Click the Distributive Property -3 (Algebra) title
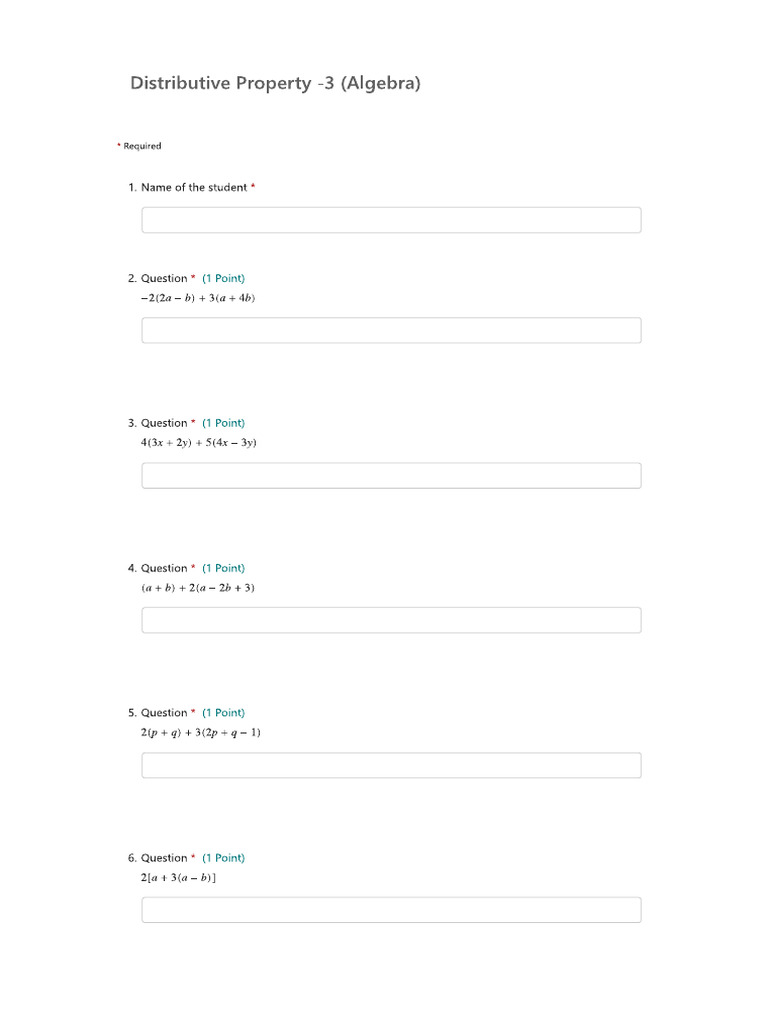Screen dimensions: 768x1024 [275, 83]
